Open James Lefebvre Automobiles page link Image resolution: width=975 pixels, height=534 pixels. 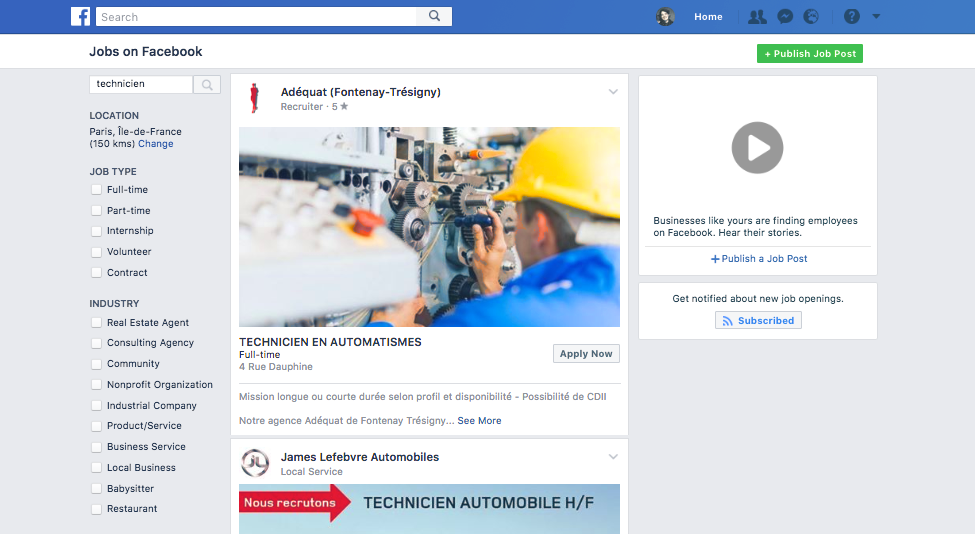pos(359,457)
